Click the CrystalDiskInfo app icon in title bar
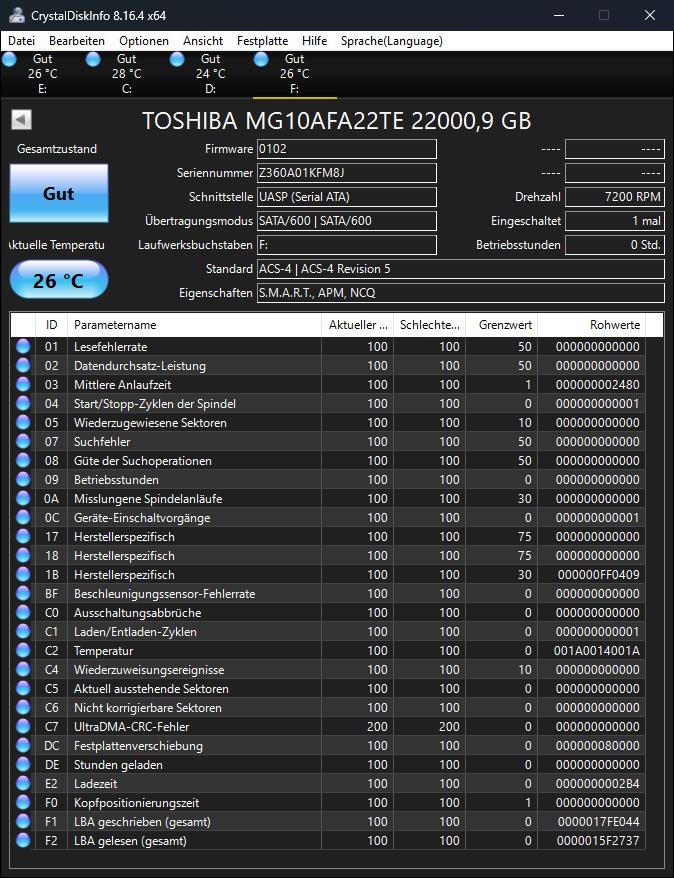674x878 pixels. pos(12,15)
